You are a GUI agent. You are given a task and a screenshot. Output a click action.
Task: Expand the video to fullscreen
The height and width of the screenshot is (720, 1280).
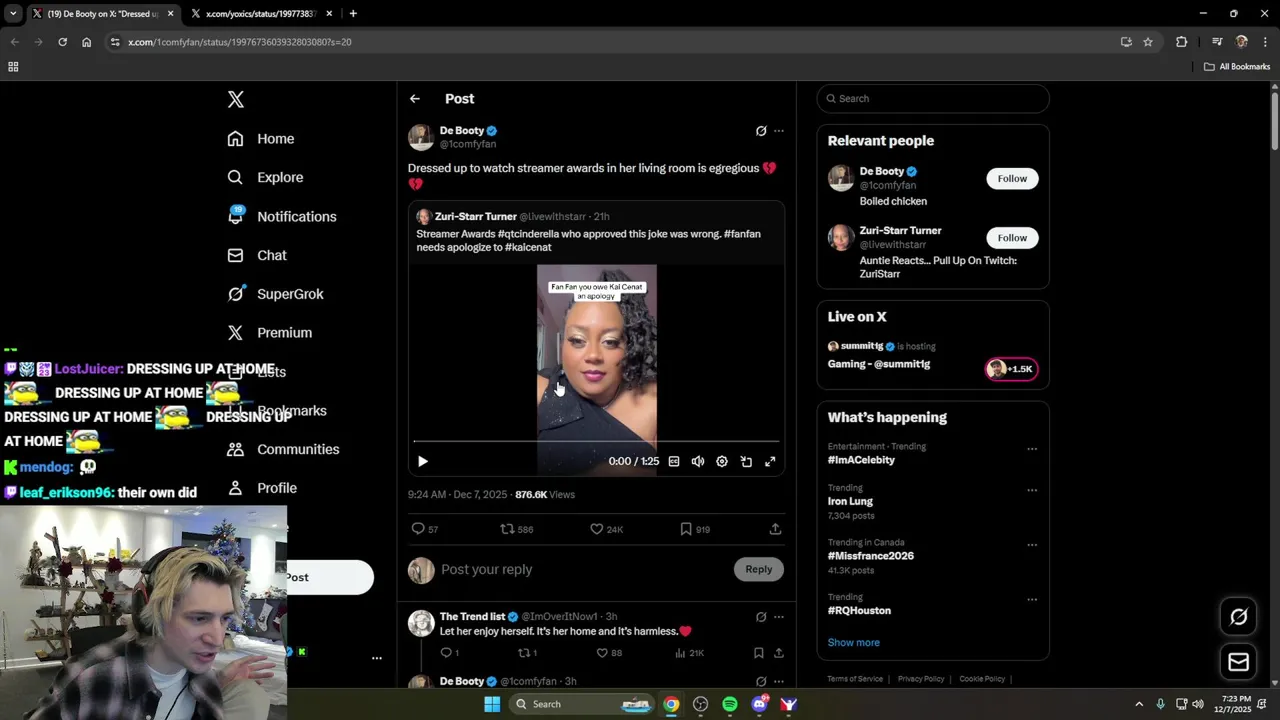tap(770, 461)
